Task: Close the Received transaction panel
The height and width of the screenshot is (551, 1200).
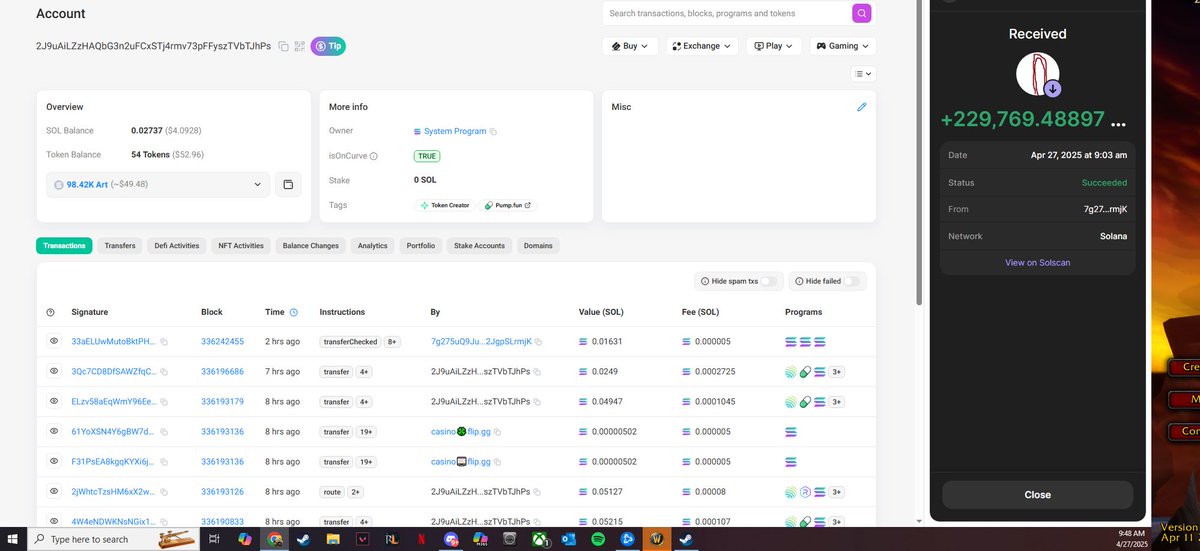Action: point(1037,495)
